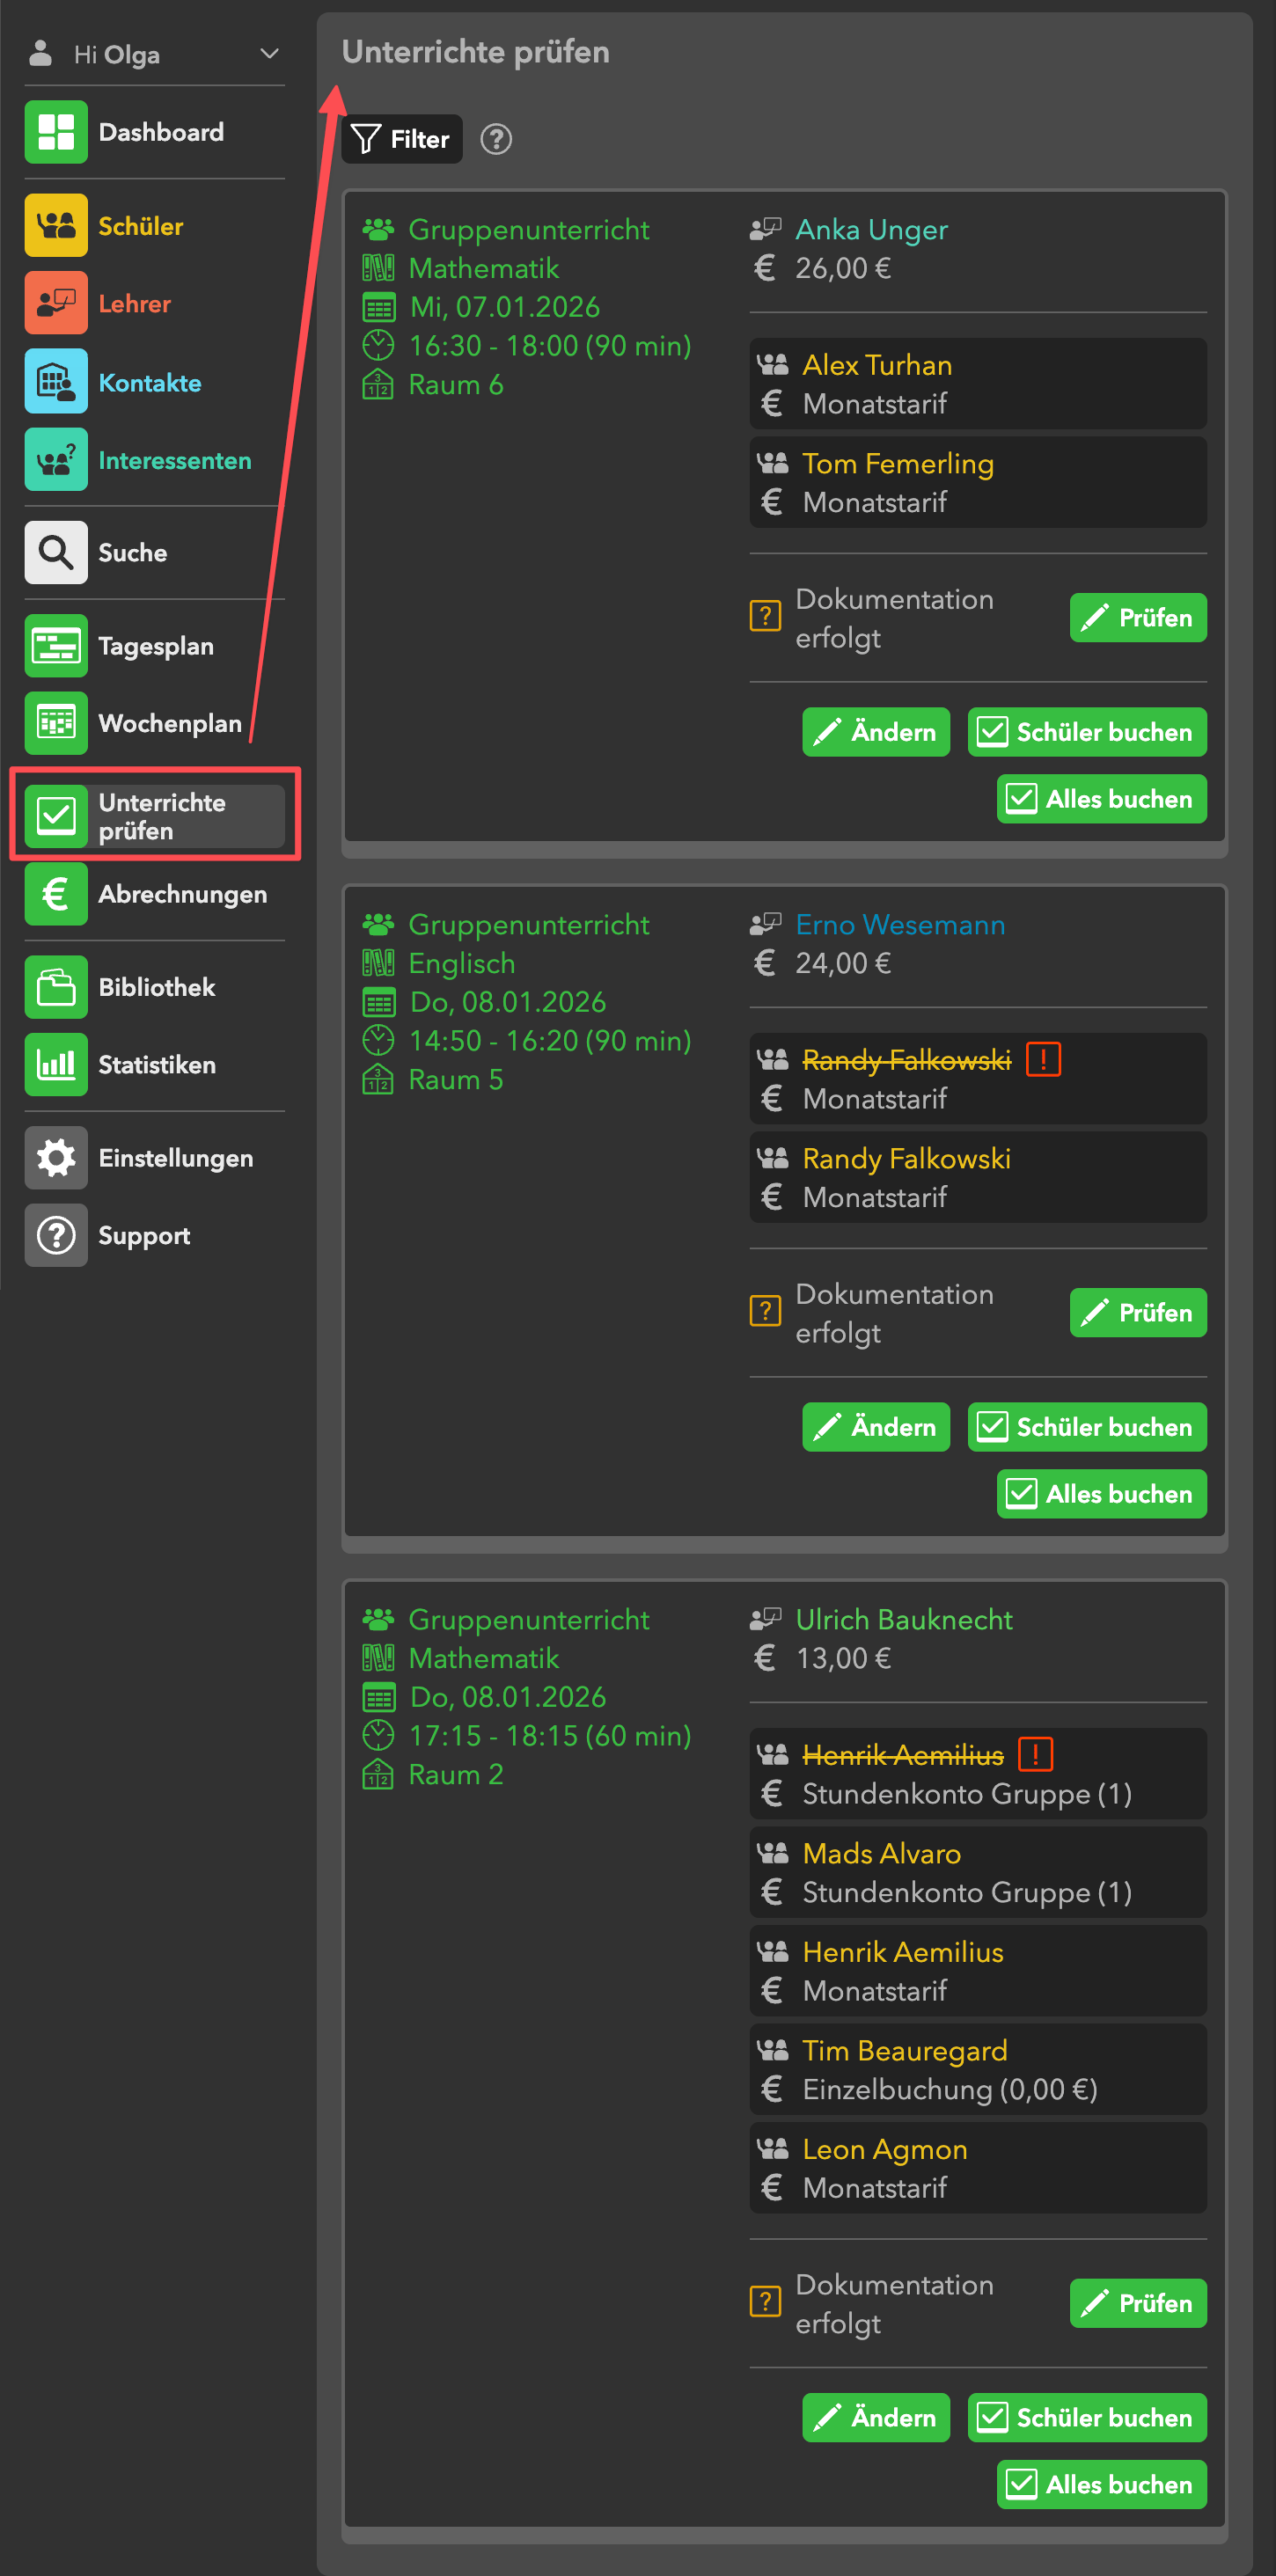This screenshot has width=1276, height=2576.
Task: Click Alles buchen for Anka Unger's lesson
Action: tap(1101, 799)
